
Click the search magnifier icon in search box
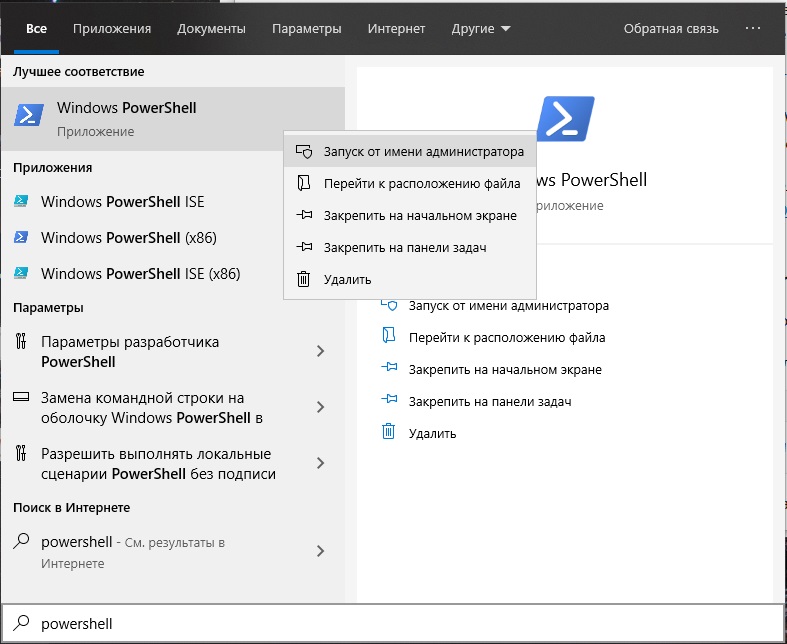click(21, 623)
